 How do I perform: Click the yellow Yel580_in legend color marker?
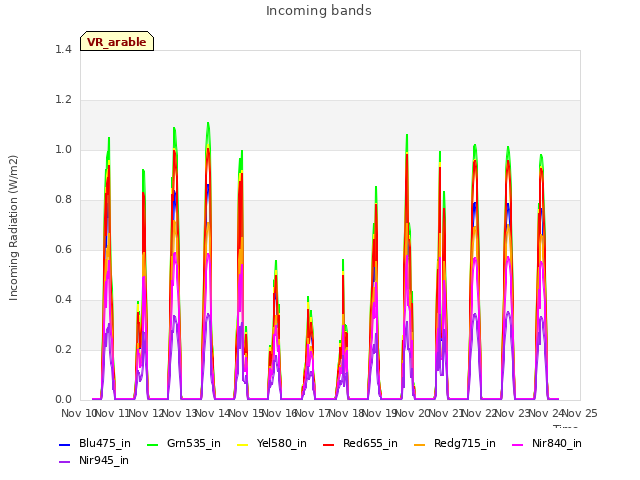pos(242,444)
